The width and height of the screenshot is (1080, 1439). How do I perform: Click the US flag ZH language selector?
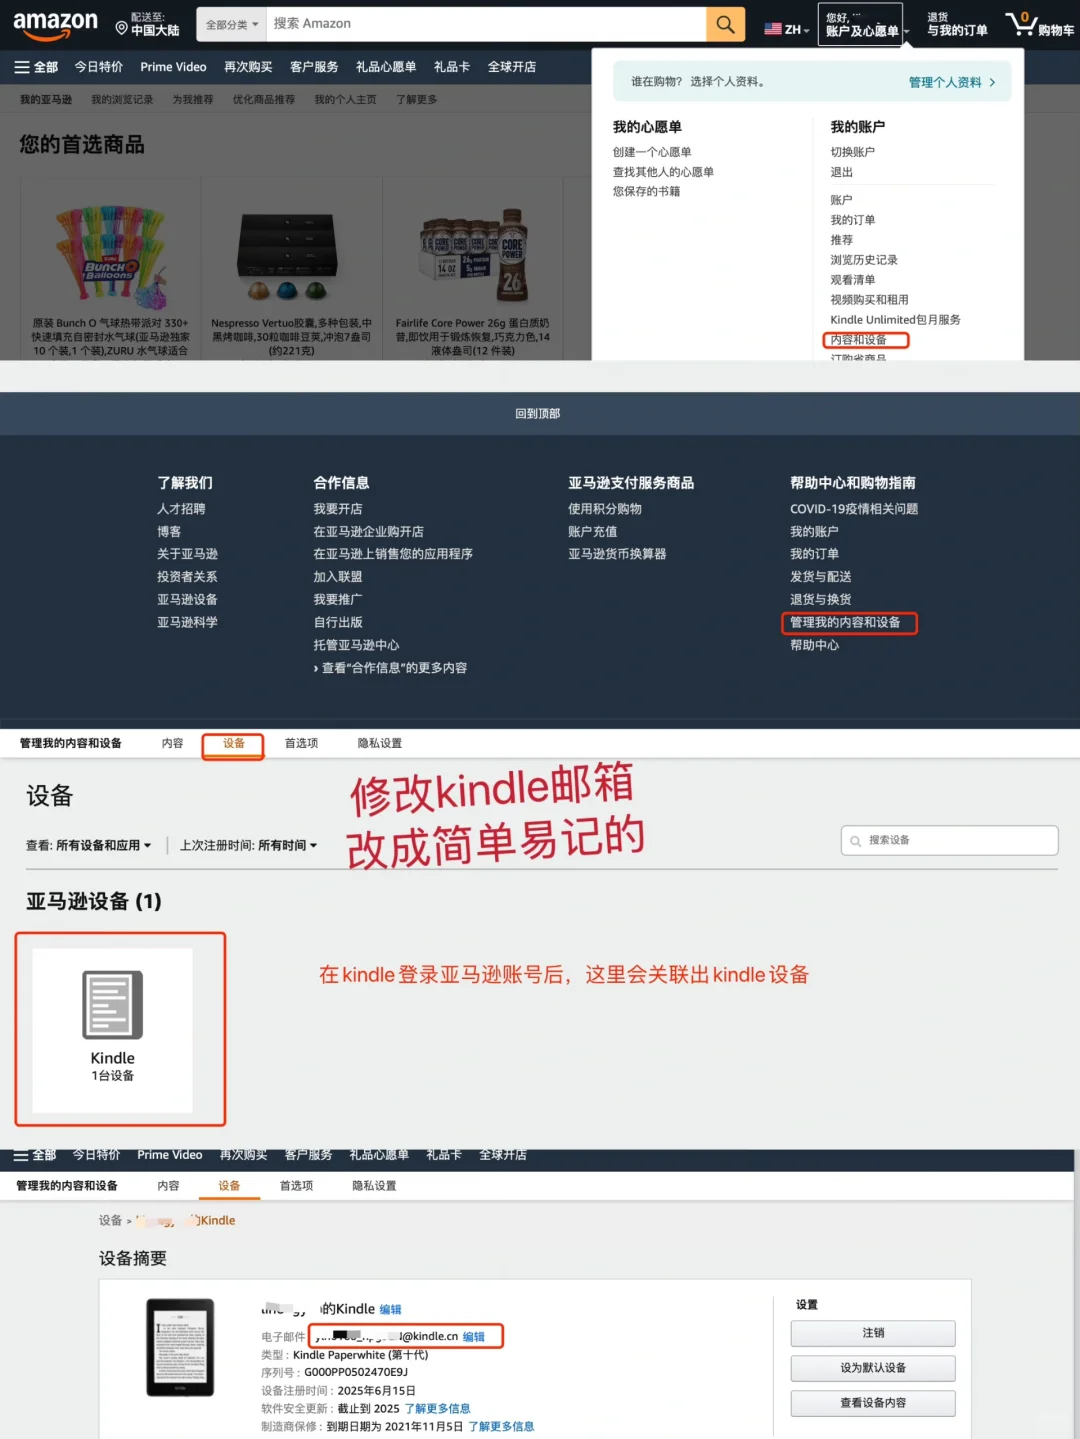pos(787,29)
